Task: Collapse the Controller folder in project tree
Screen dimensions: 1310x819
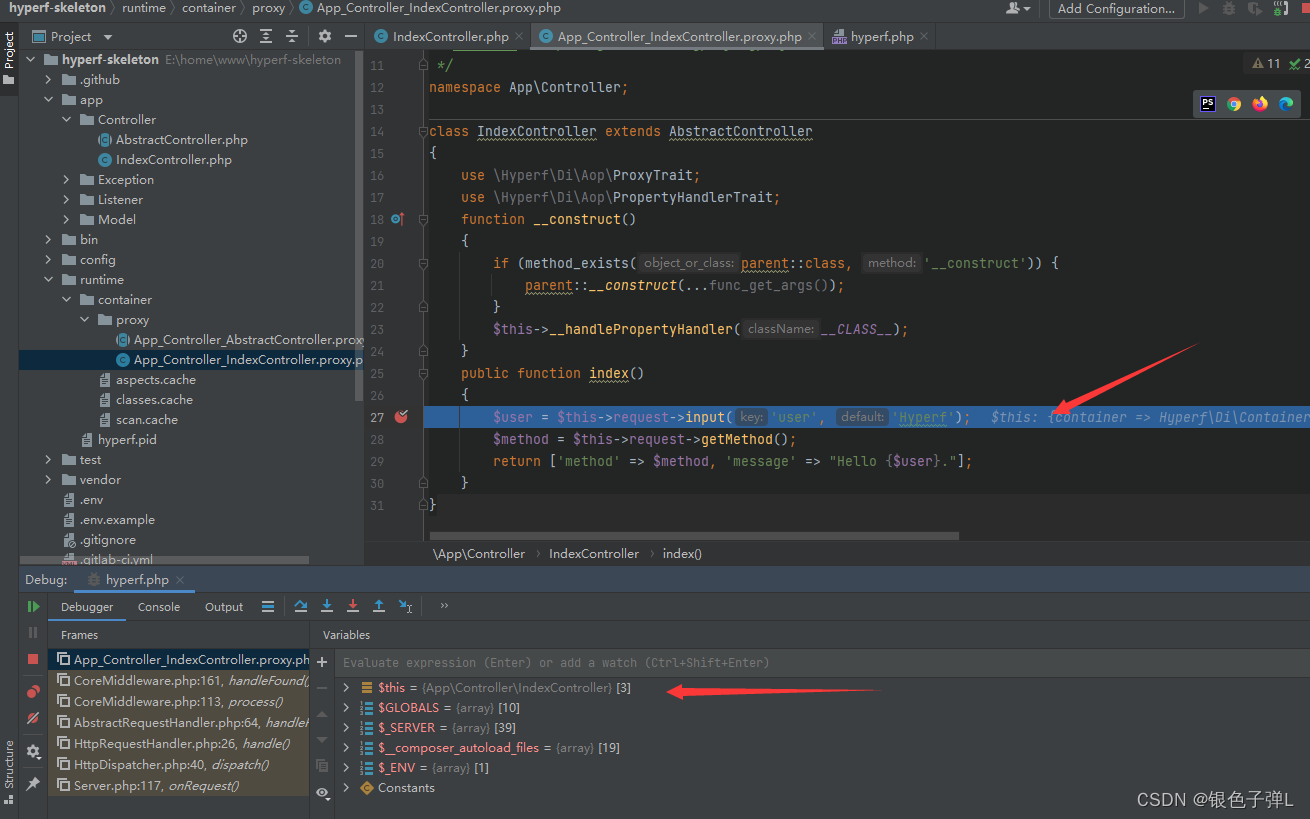Action: click(66, 119)
